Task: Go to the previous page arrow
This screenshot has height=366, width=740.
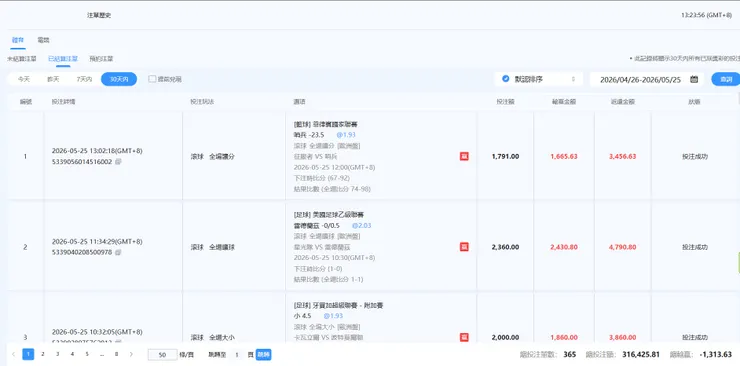Action: 13,354
